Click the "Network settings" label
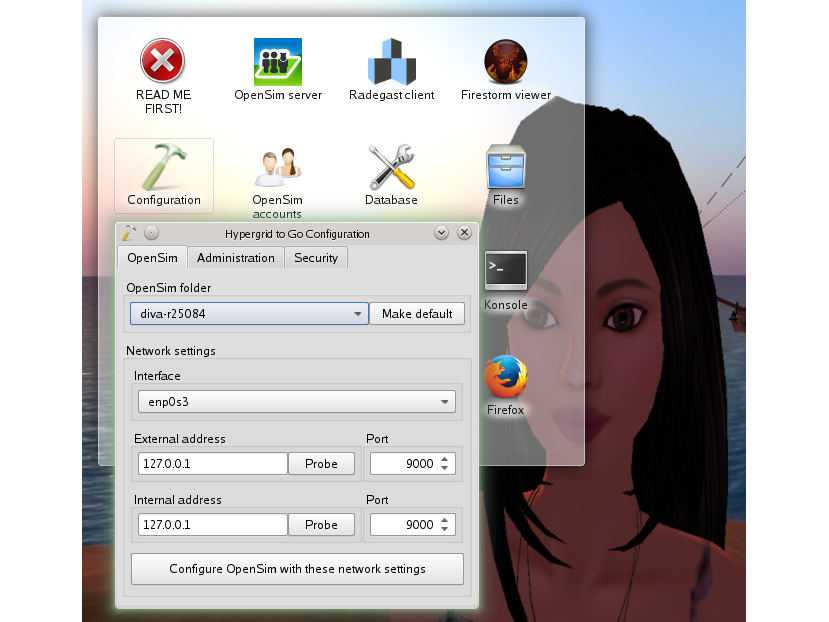 (x=171, y=351)
